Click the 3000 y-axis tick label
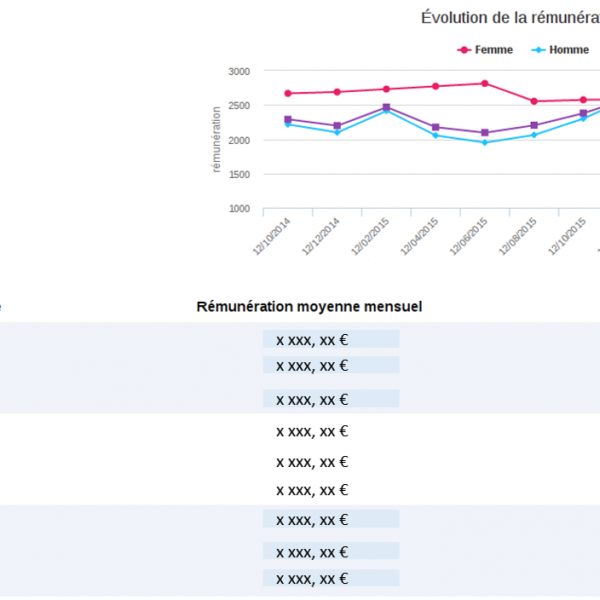The height and width of the screenshot is (600, 600). [x=238, y=71]
